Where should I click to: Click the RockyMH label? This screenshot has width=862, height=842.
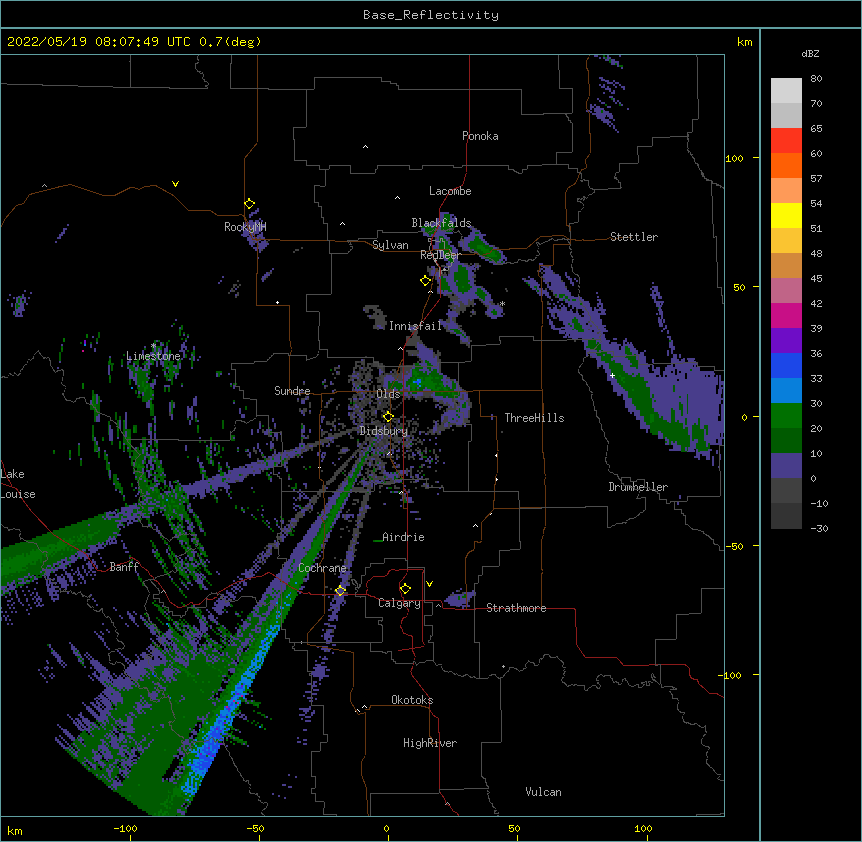tap(245, 227)
